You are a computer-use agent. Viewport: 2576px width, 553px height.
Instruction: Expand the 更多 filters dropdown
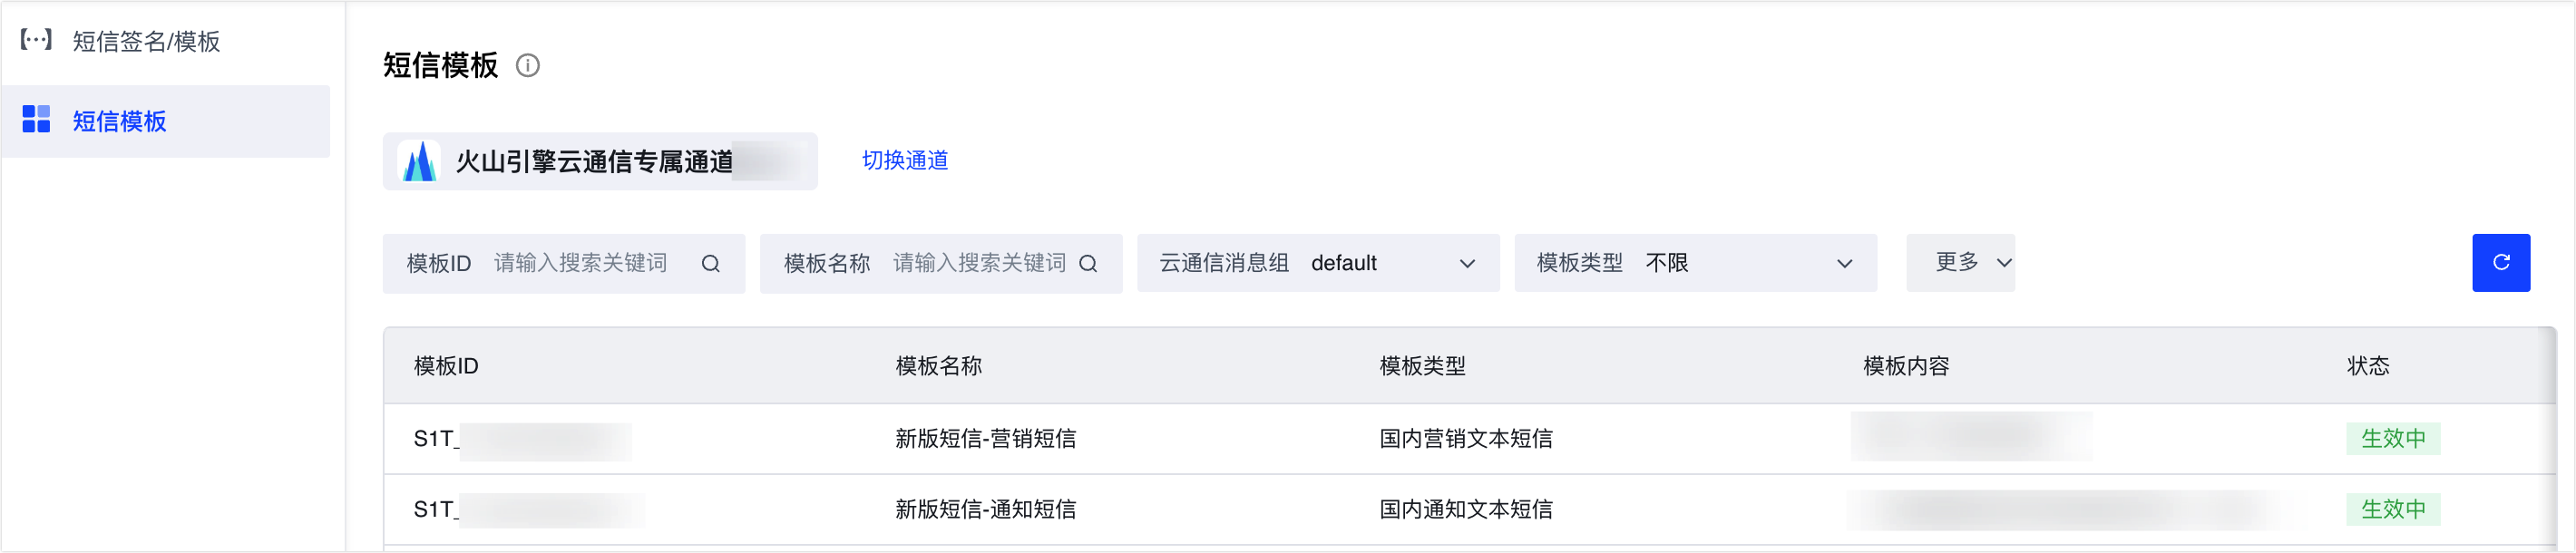(x=1960, y=263)
